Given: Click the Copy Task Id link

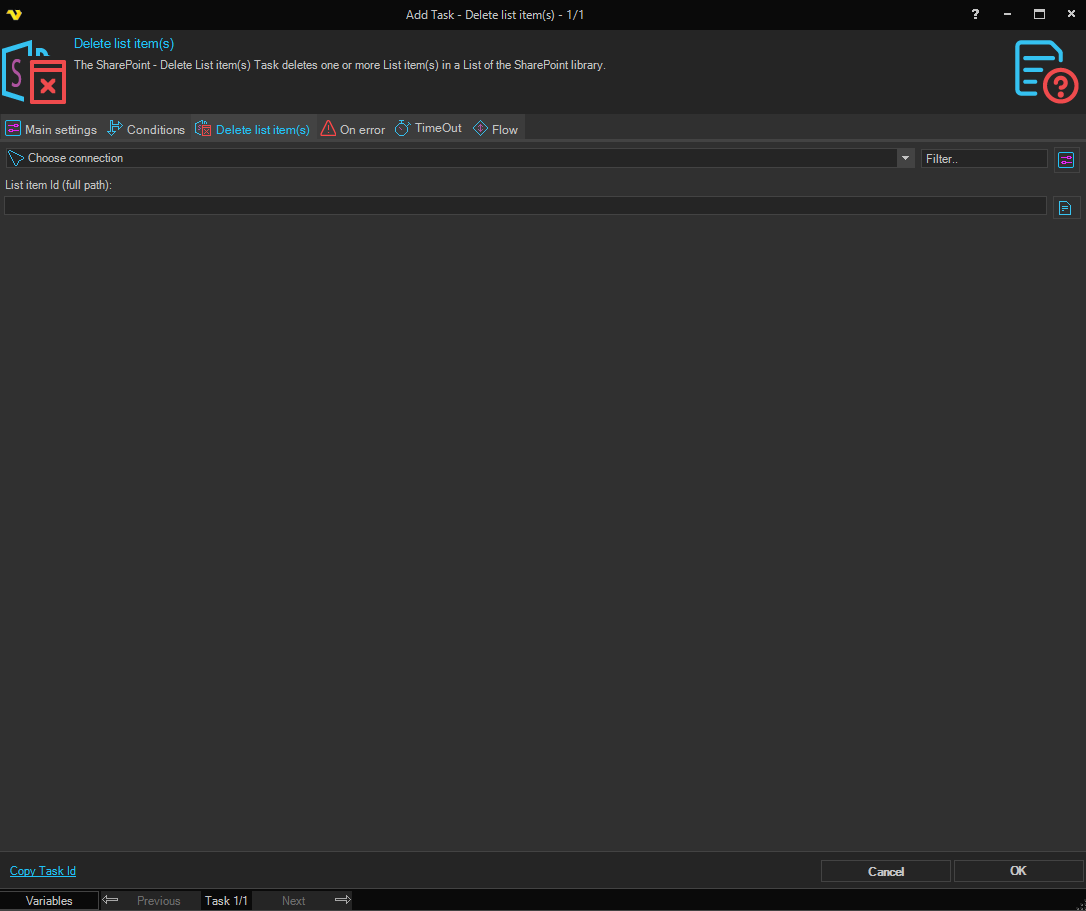Looking at the screenshot, I should click(43, 871).
